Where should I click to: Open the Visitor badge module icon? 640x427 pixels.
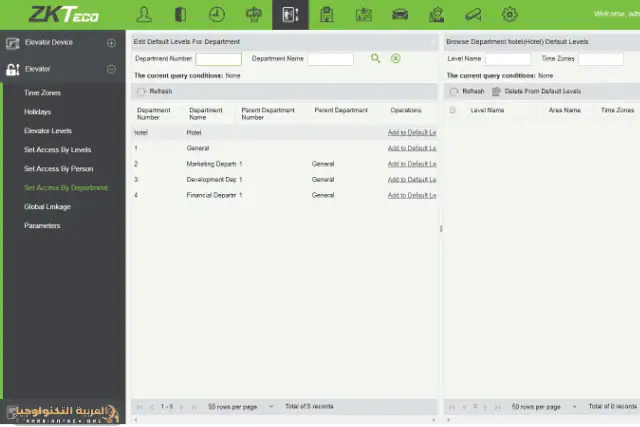click(363, 15)
